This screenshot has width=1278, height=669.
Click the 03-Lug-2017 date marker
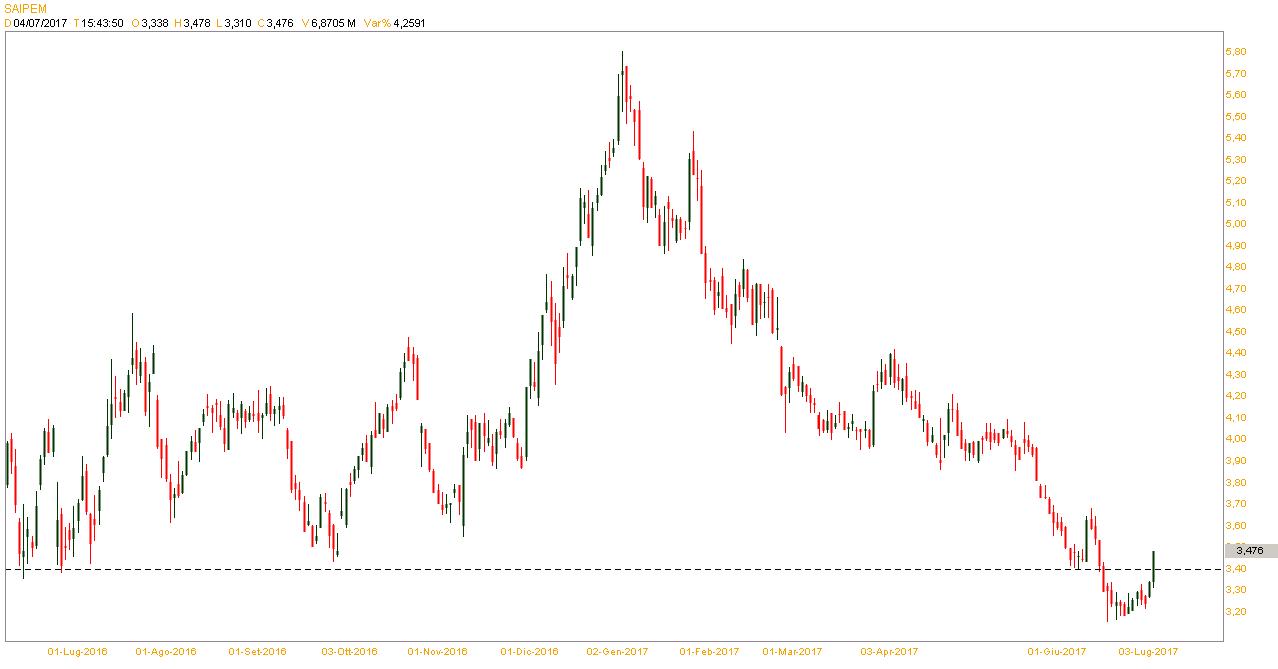click(x=1147, y=652)
